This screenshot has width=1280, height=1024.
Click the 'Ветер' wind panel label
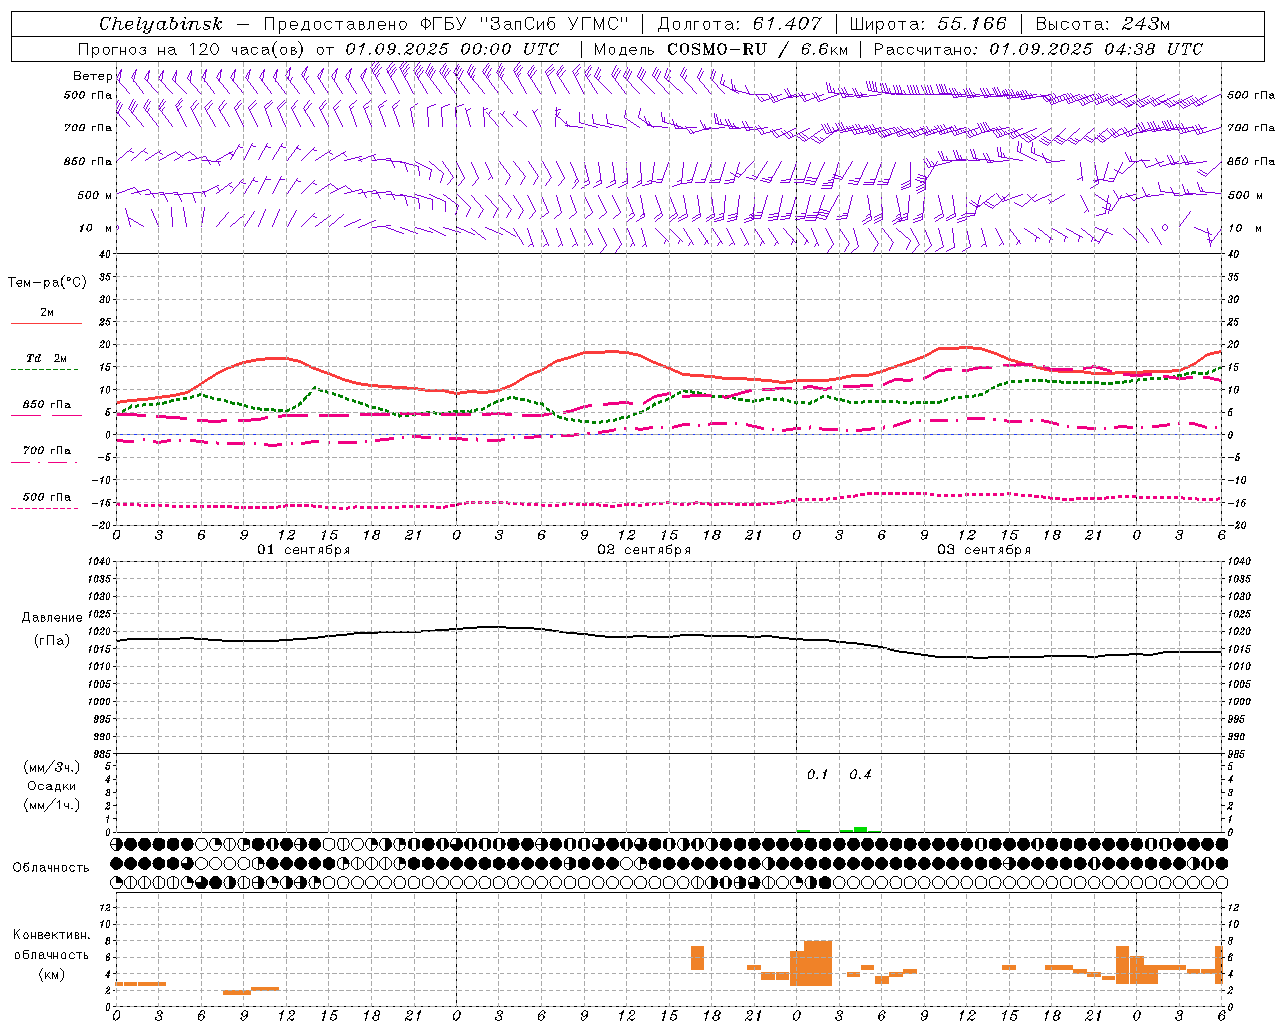tap(92, 76)
